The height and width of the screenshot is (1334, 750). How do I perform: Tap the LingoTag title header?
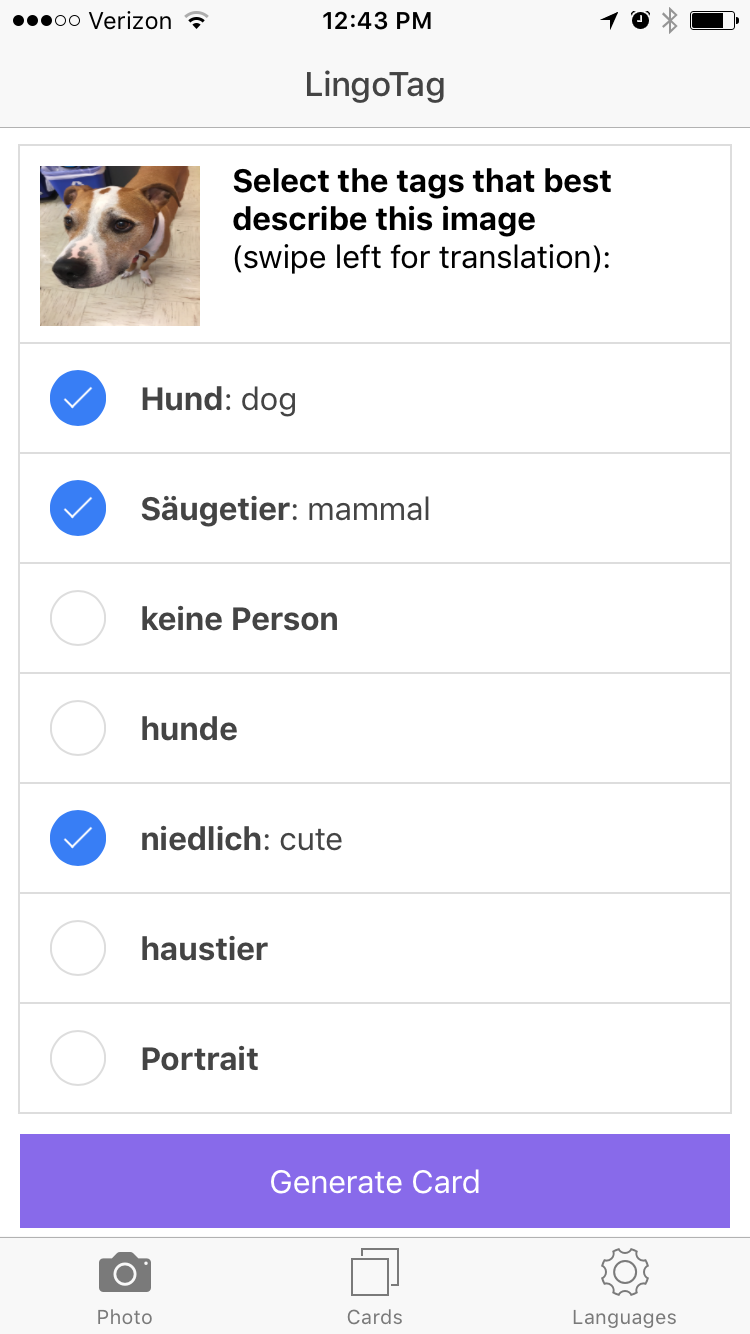pyautogui.click(x=375, y=85)
